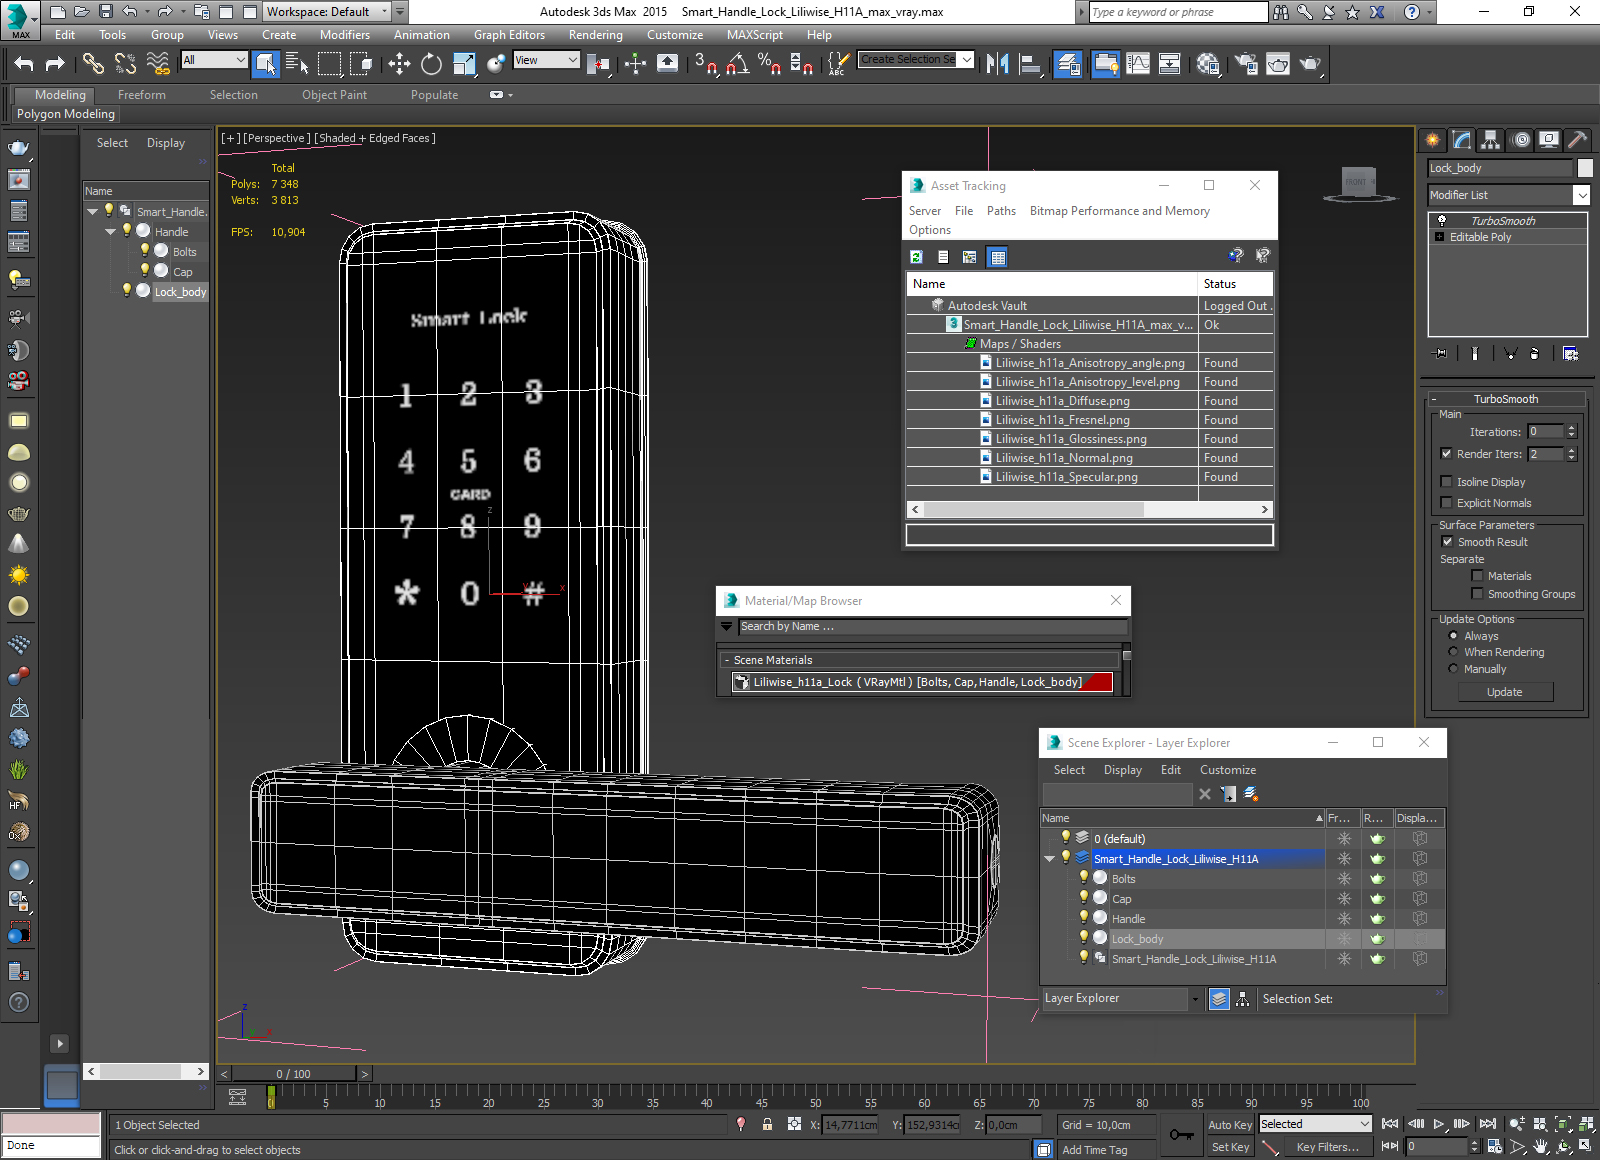1600x1160 pixels.
Task: Enable the Isoline Display checkbox
Action: 1446,482
